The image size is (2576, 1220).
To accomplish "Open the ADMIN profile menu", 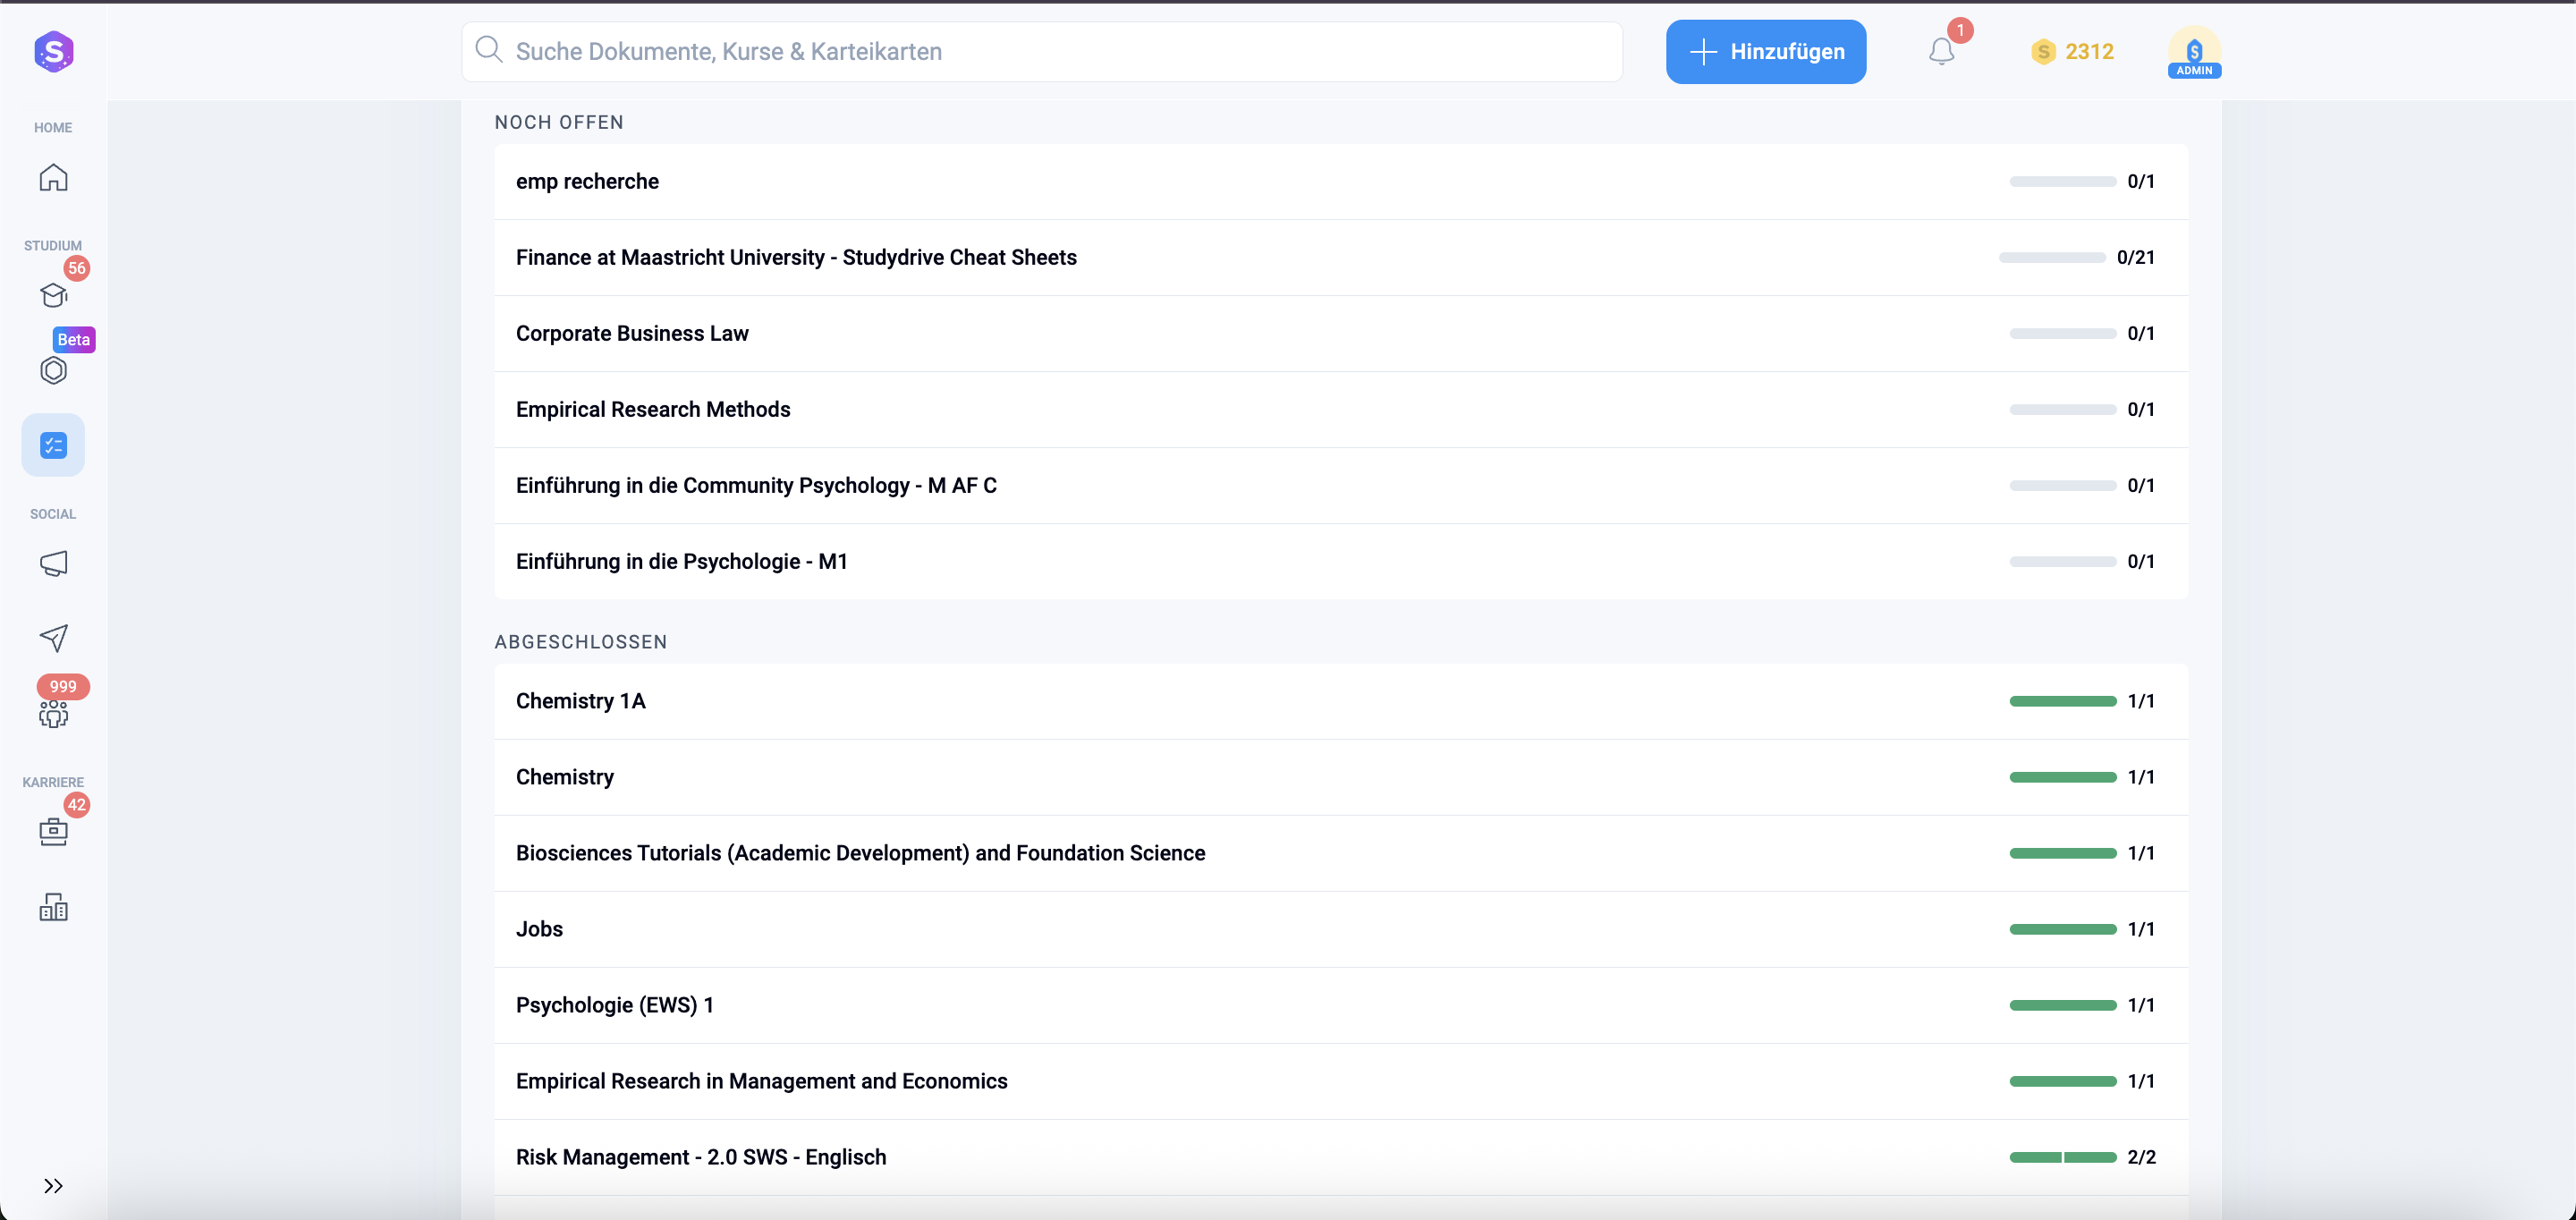I will click(x=2194, y=51).
